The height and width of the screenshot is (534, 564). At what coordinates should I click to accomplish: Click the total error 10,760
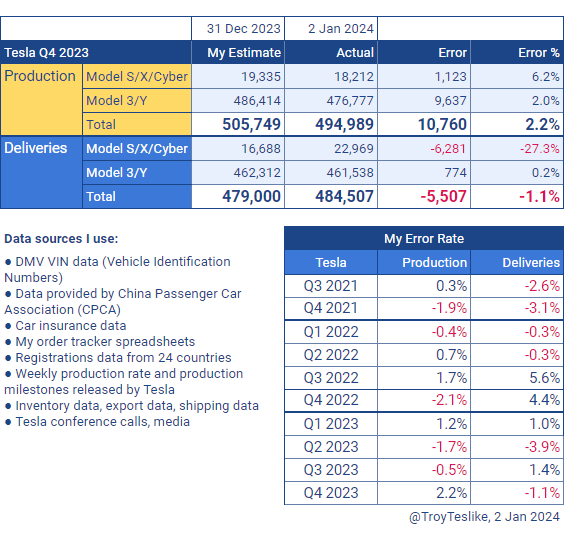[x=424, y=124]
